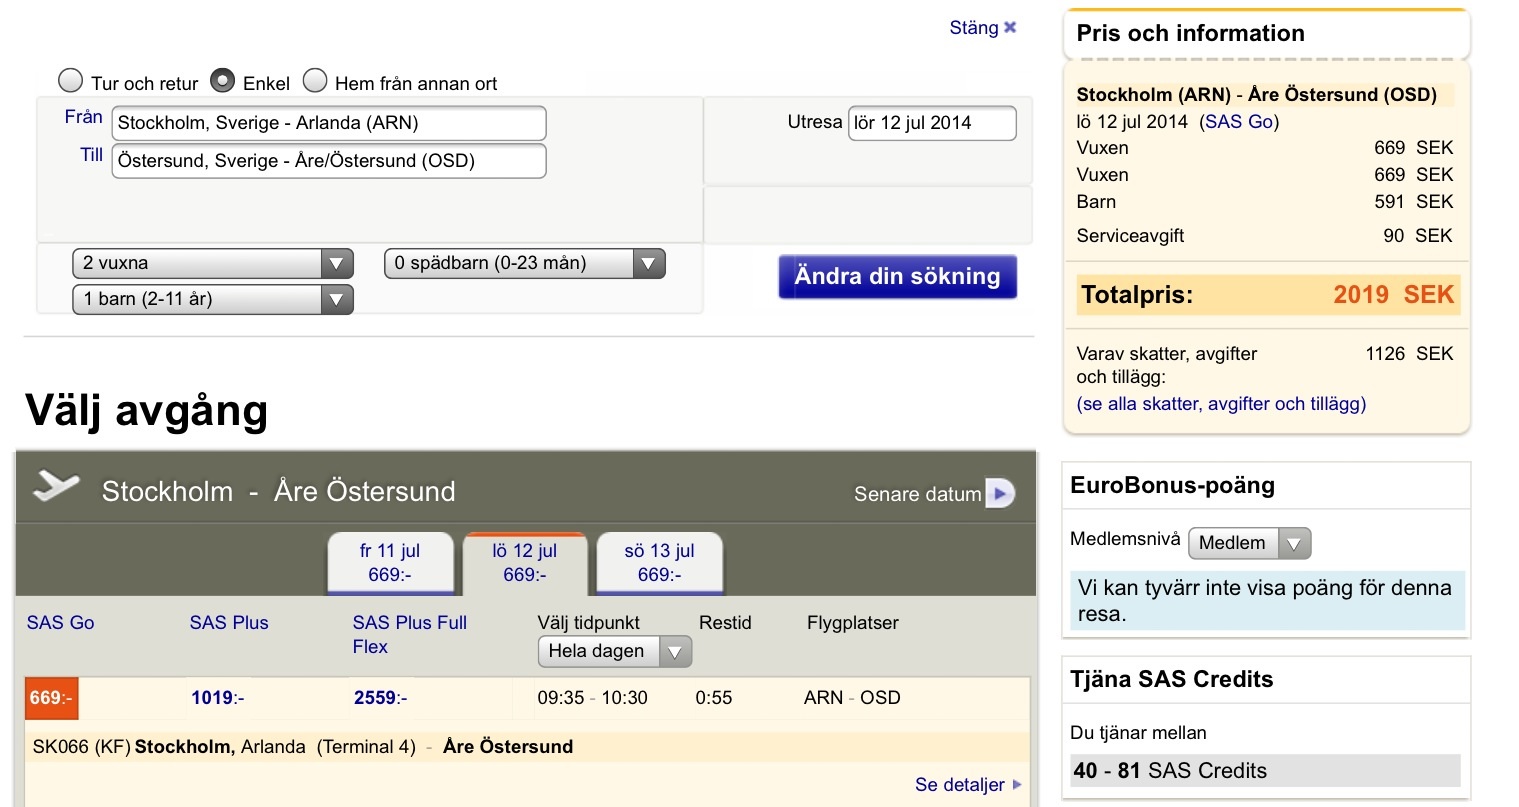1519x807 pixels.
Task: Open the 2 vuxna adults dropdown
Action: (212, 264)
